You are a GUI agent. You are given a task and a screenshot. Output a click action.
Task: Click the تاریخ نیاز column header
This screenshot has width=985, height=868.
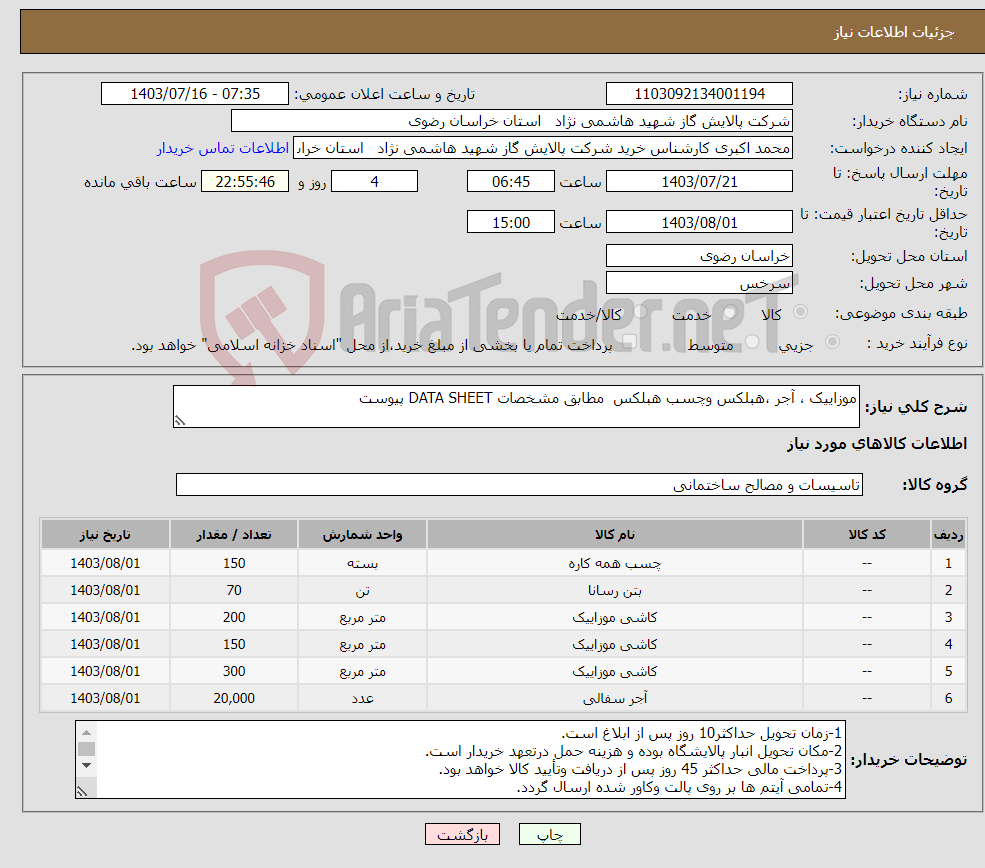(105, 534)
